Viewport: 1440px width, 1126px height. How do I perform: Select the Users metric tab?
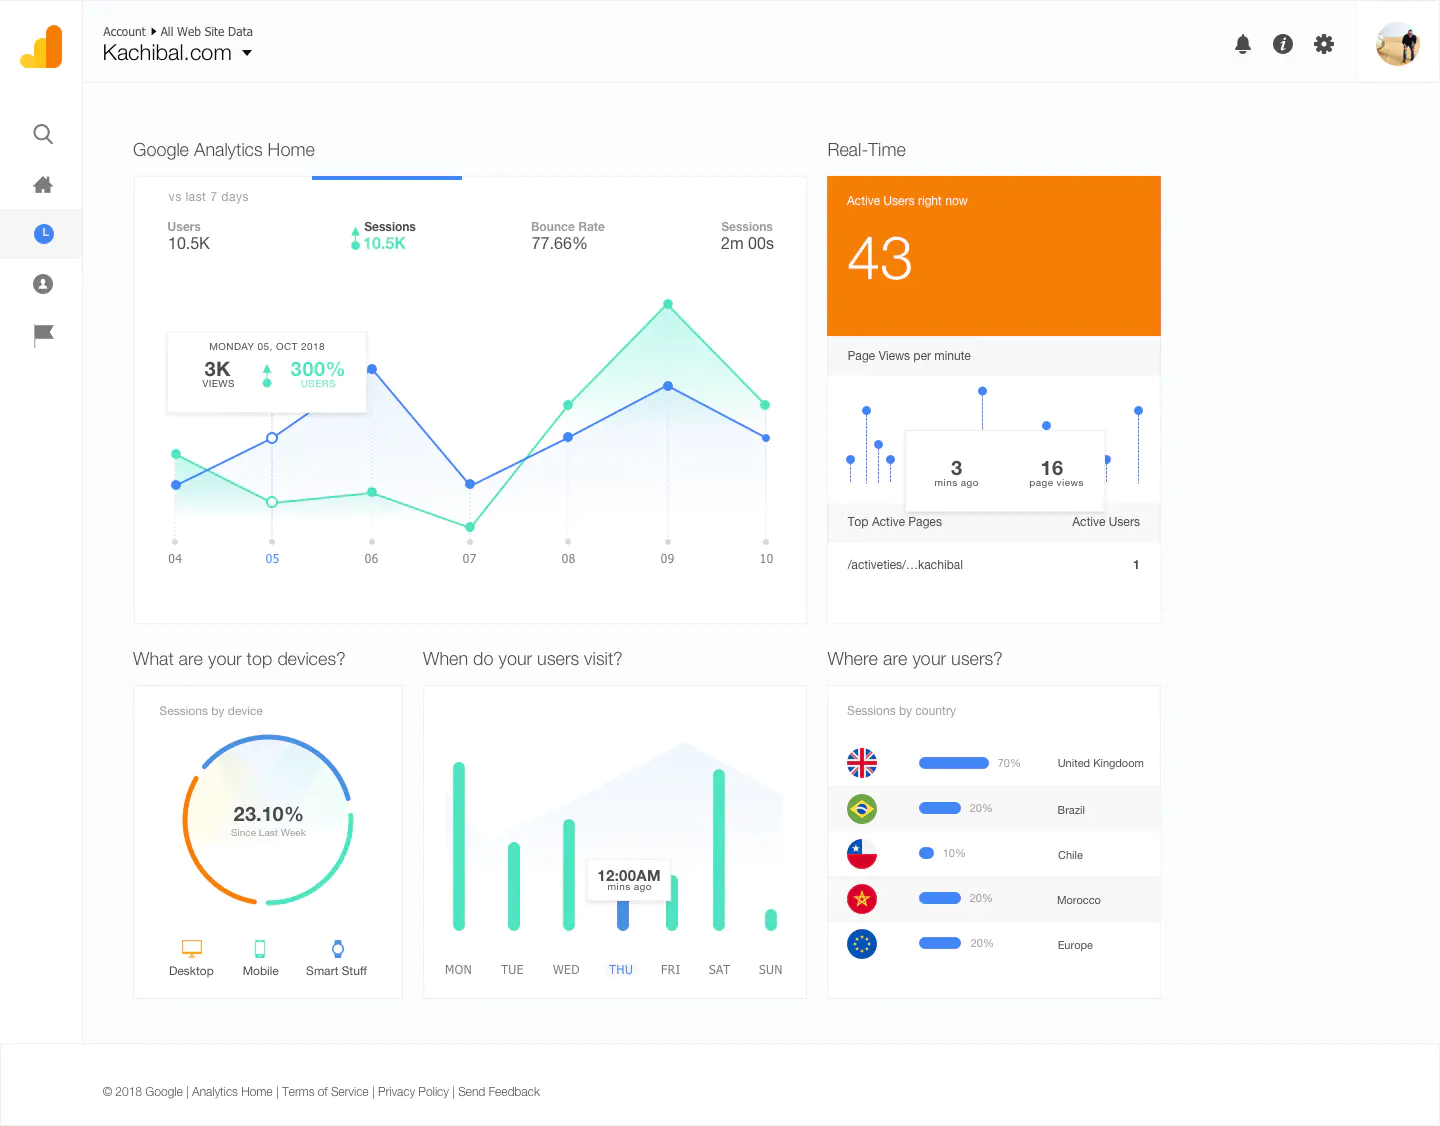click(189, 236)
